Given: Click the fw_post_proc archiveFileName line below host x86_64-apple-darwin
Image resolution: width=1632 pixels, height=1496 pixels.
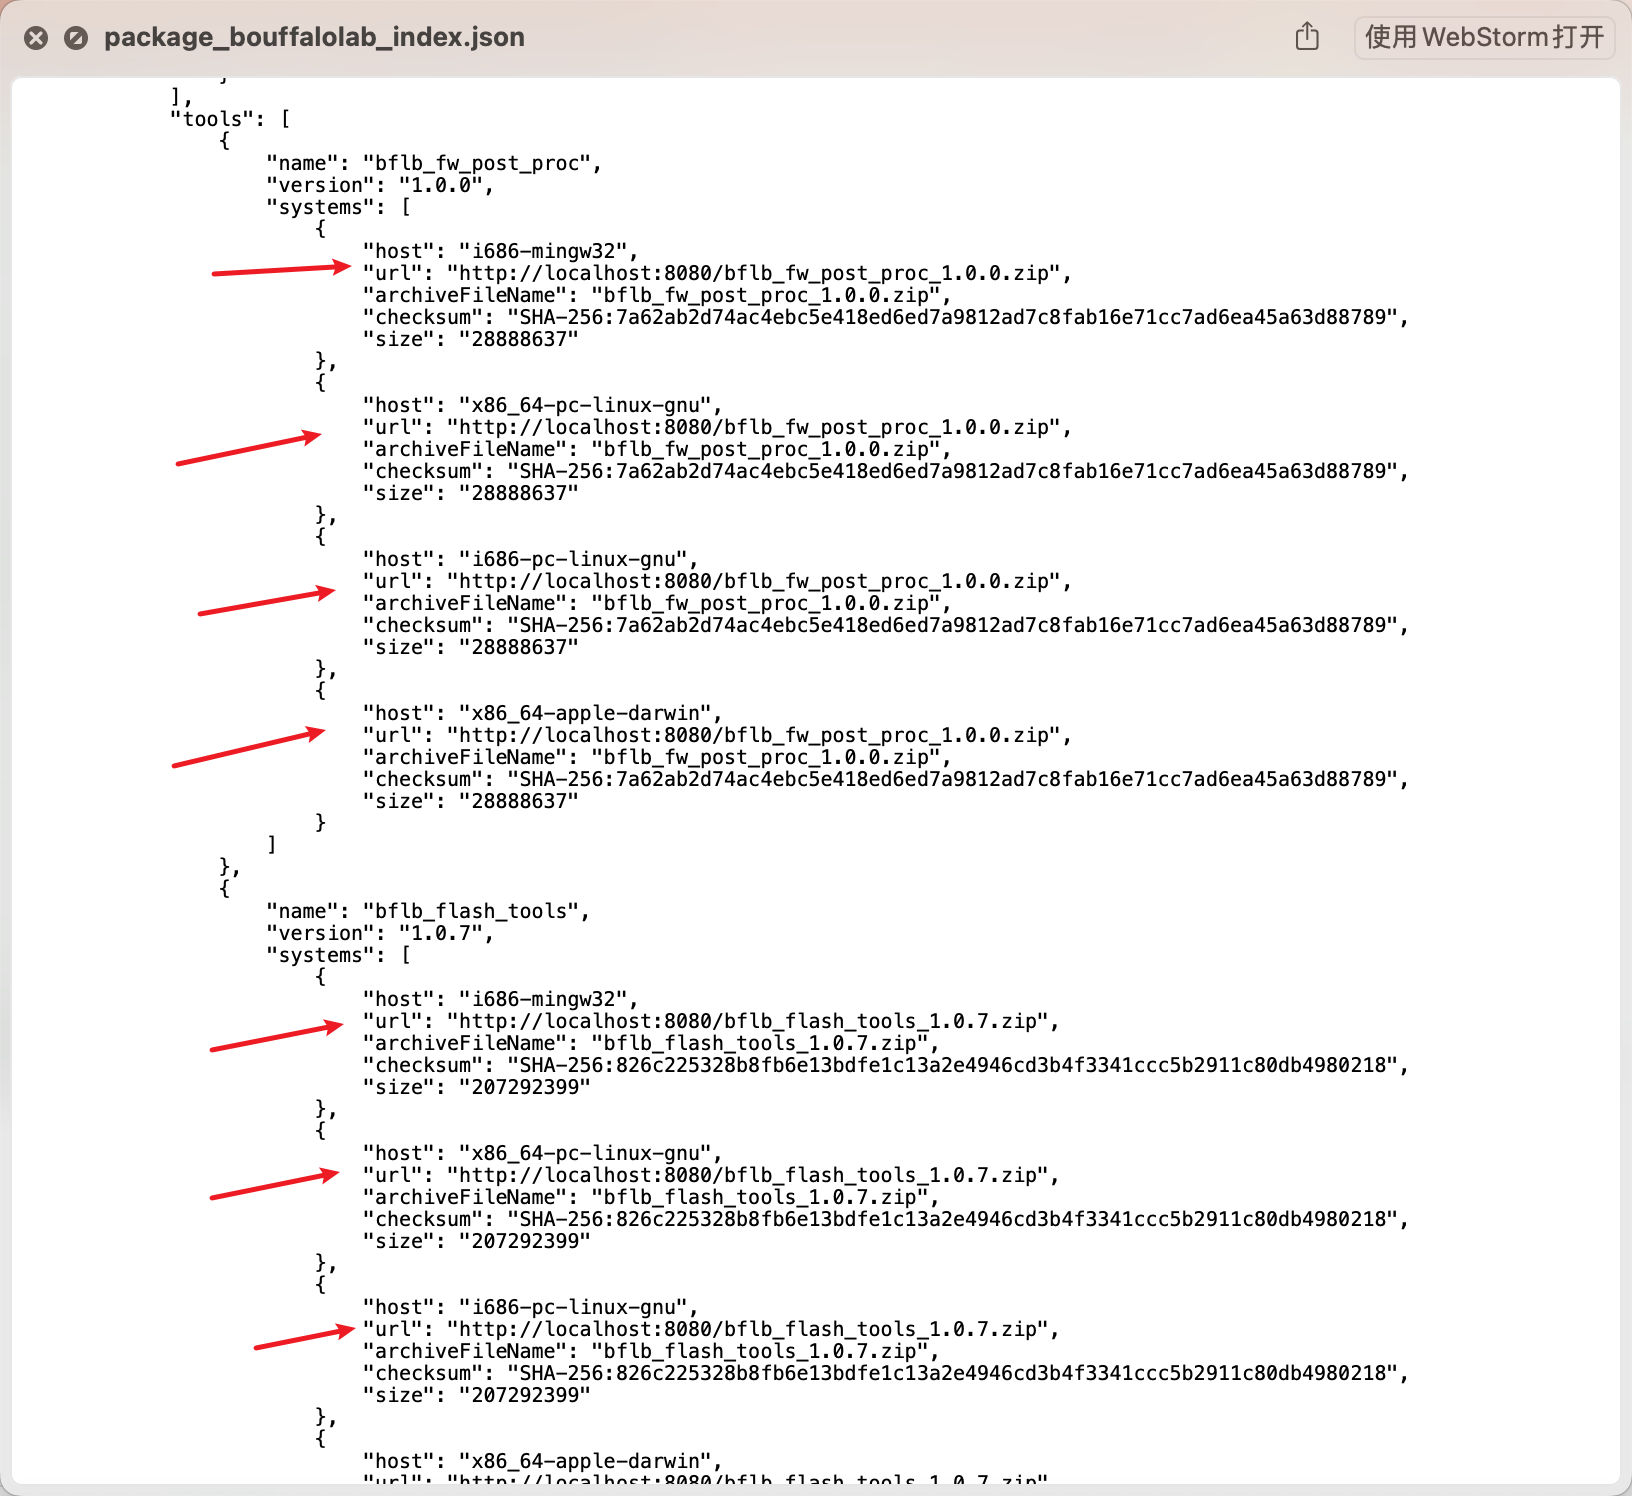Looking at the screenshot, I should [x=656, y=757].
